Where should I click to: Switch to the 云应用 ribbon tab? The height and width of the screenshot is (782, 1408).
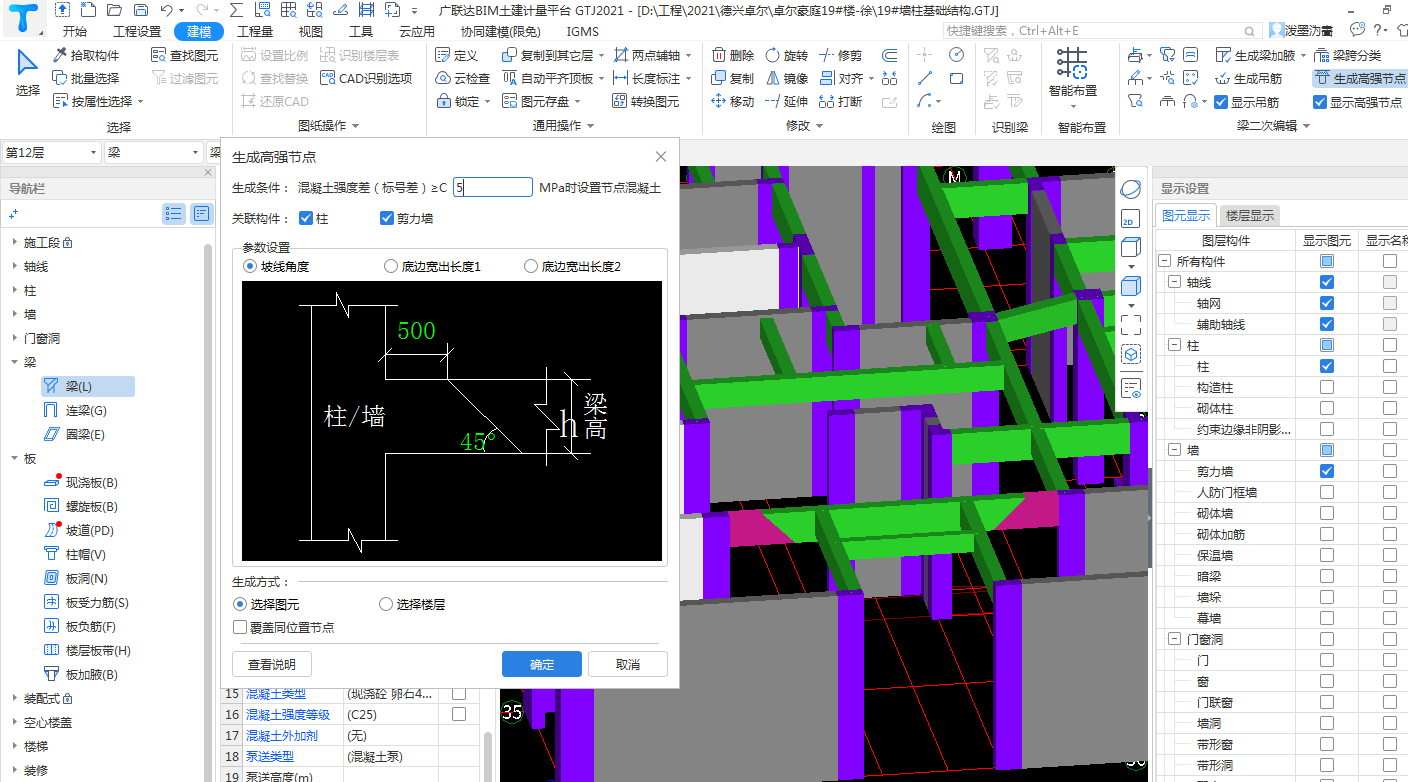pos(417,31)
